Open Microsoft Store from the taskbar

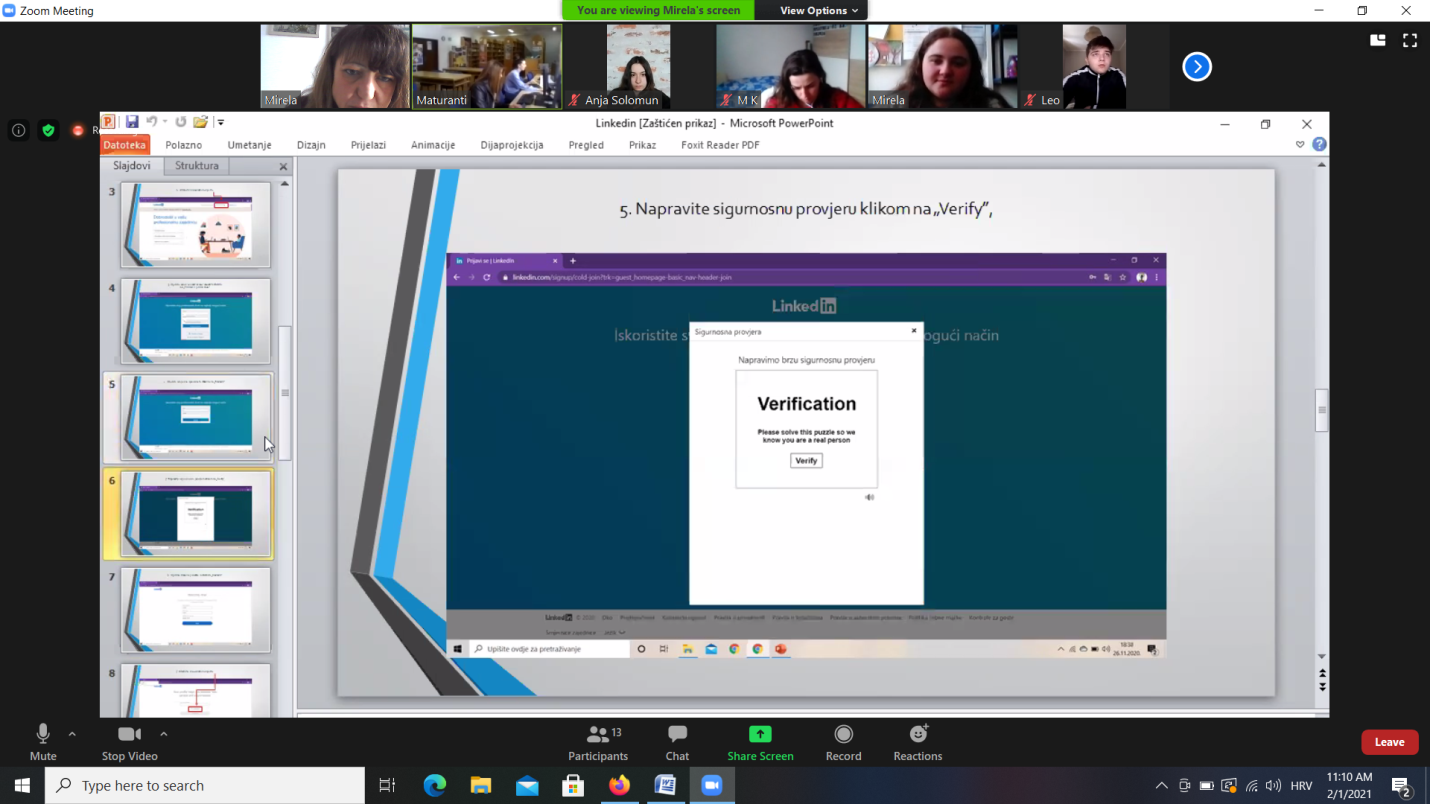pyautogui.click(x=573, y=786)
